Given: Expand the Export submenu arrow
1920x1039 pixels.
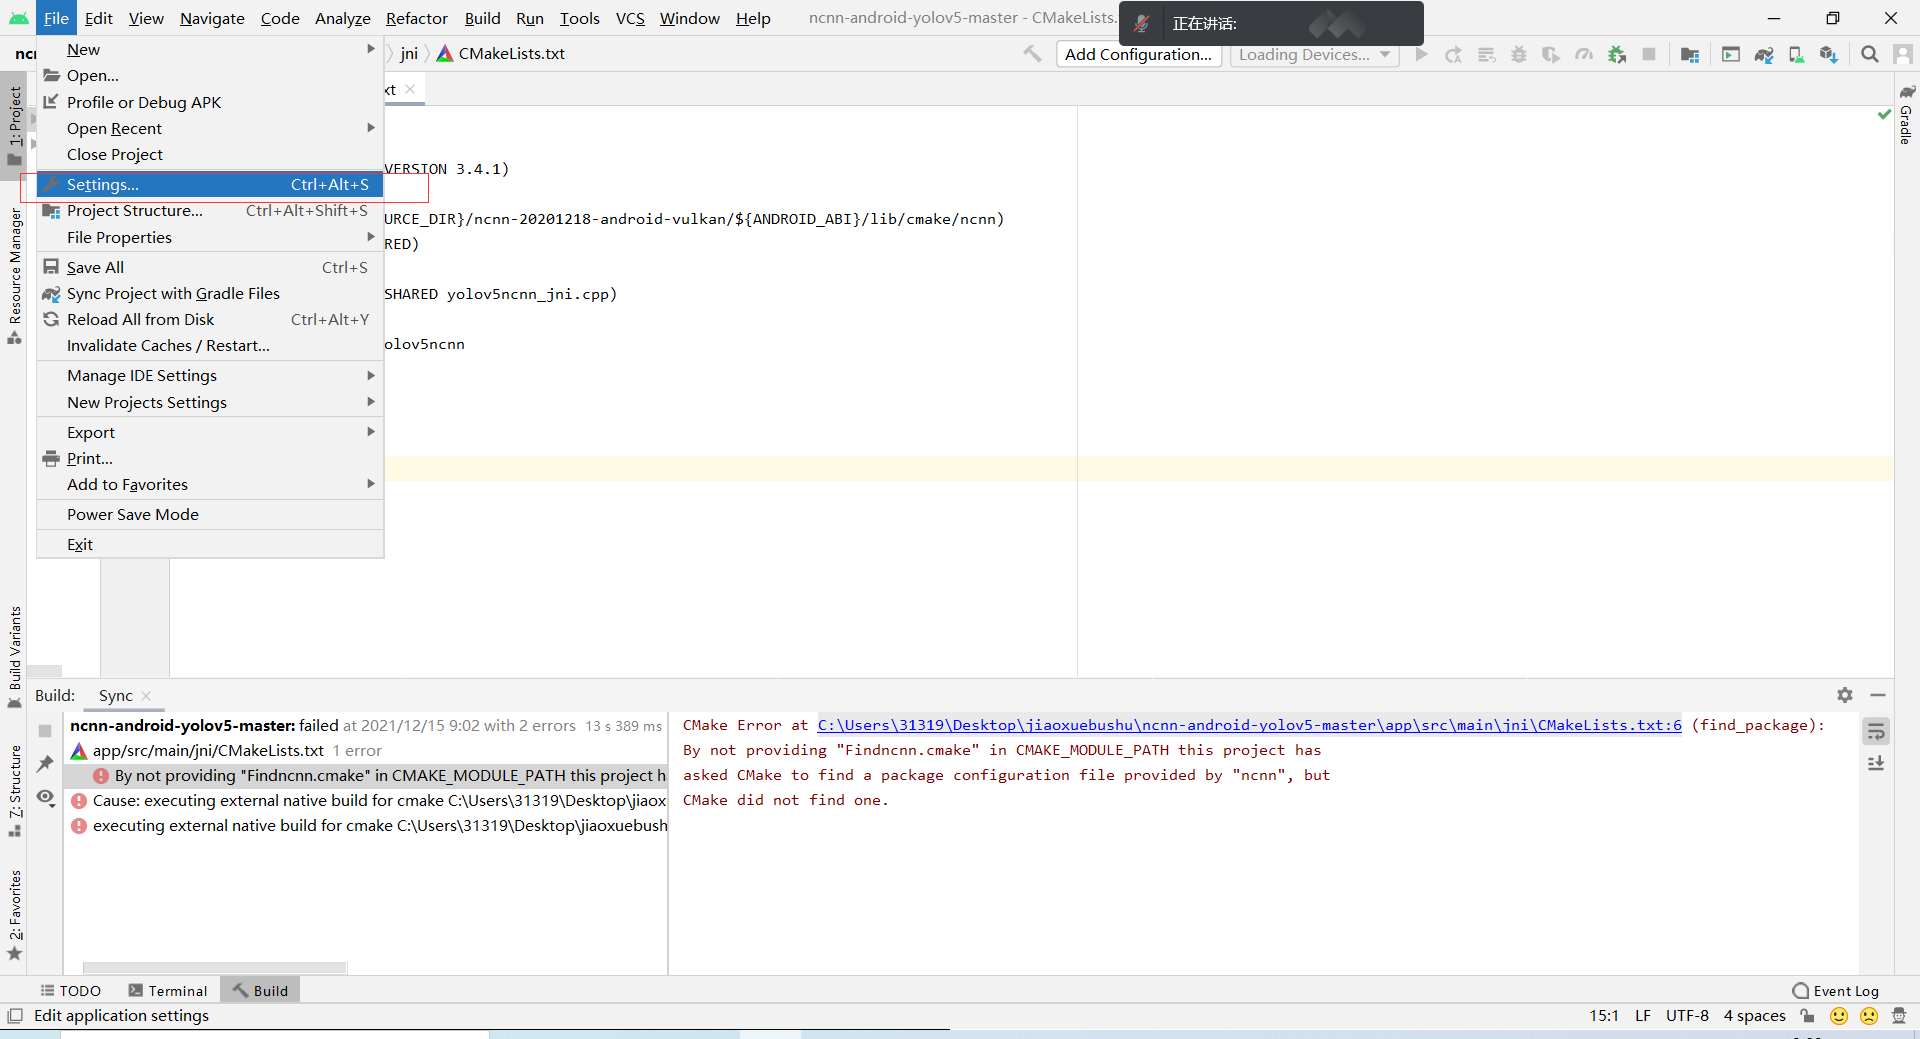Looking at the screenshot, I should [371, 431].
